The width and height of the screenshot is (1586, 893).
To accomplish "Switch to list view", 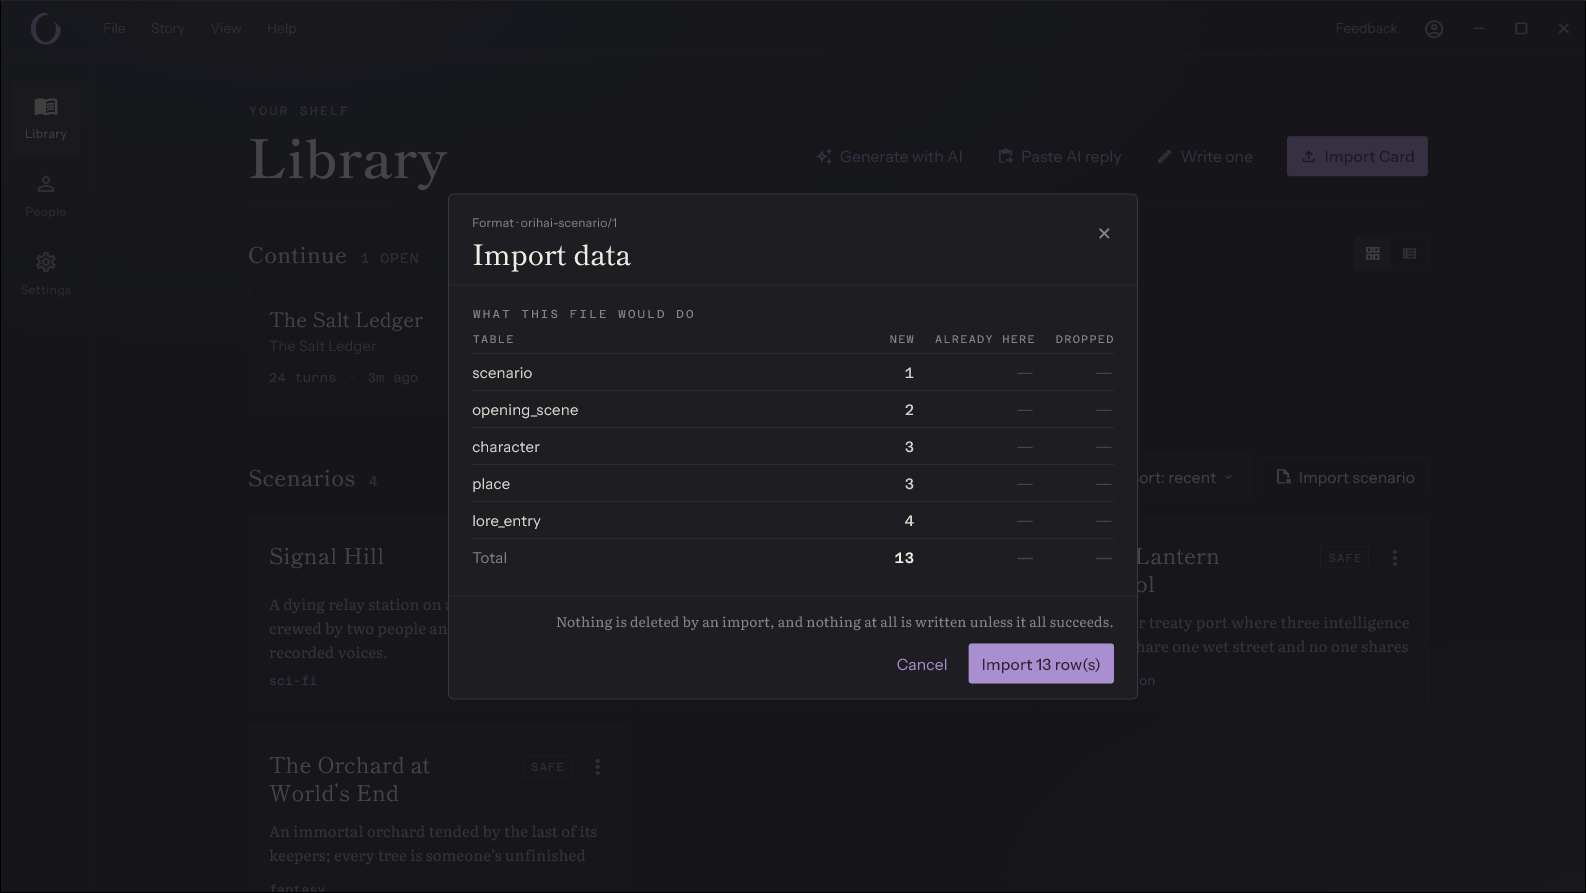I will pyautogui.click(x=1410, y=253).
